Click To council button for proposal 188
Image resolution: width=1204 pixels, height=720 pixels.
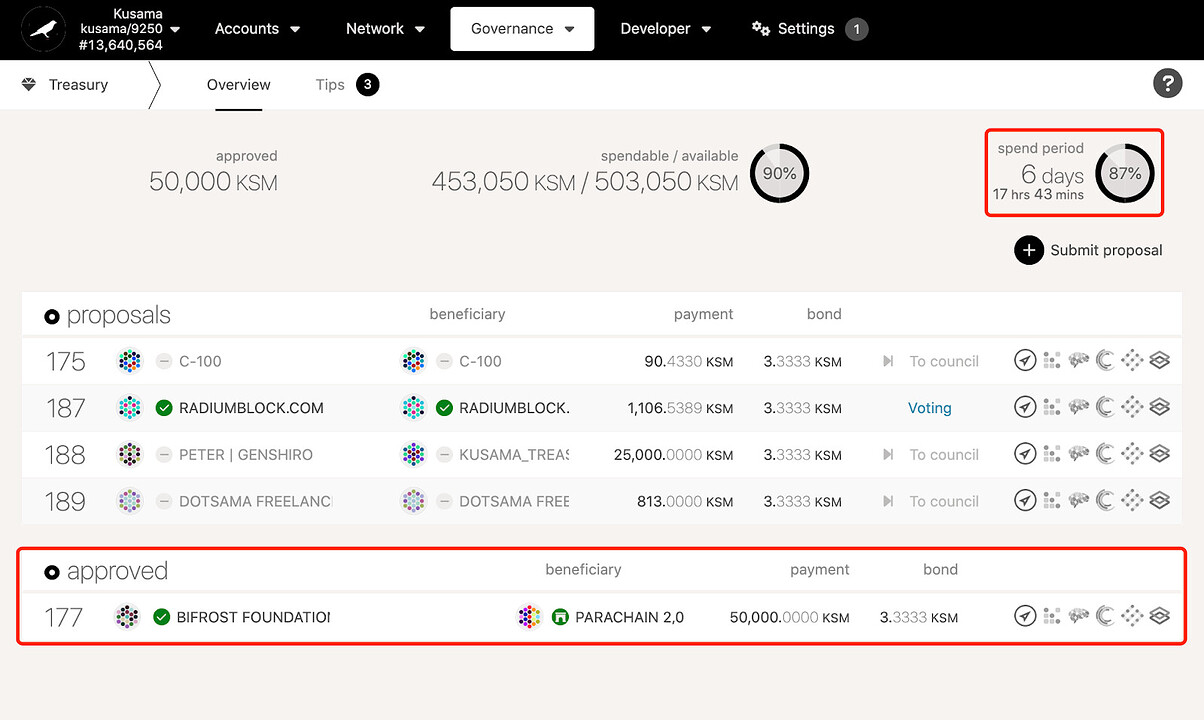pos(931,454)
